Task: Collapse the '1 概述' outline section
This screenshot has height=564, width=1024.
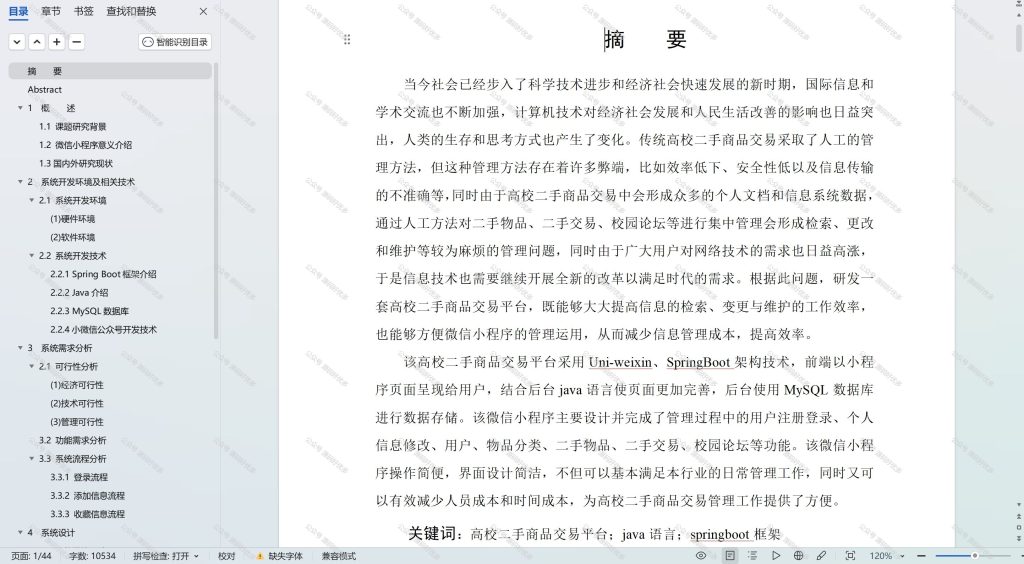Action: point(20,108)
